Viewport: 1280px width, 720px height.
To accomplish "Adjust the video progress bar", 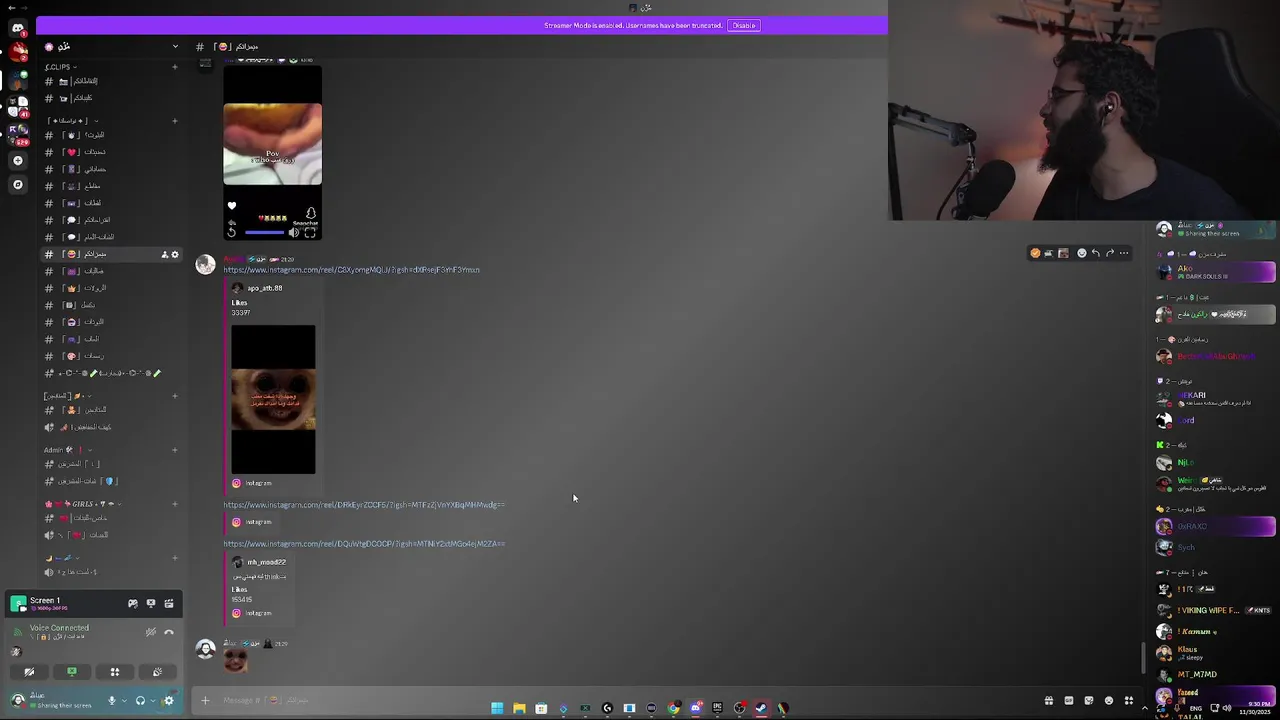I will (x=264, y=232).
